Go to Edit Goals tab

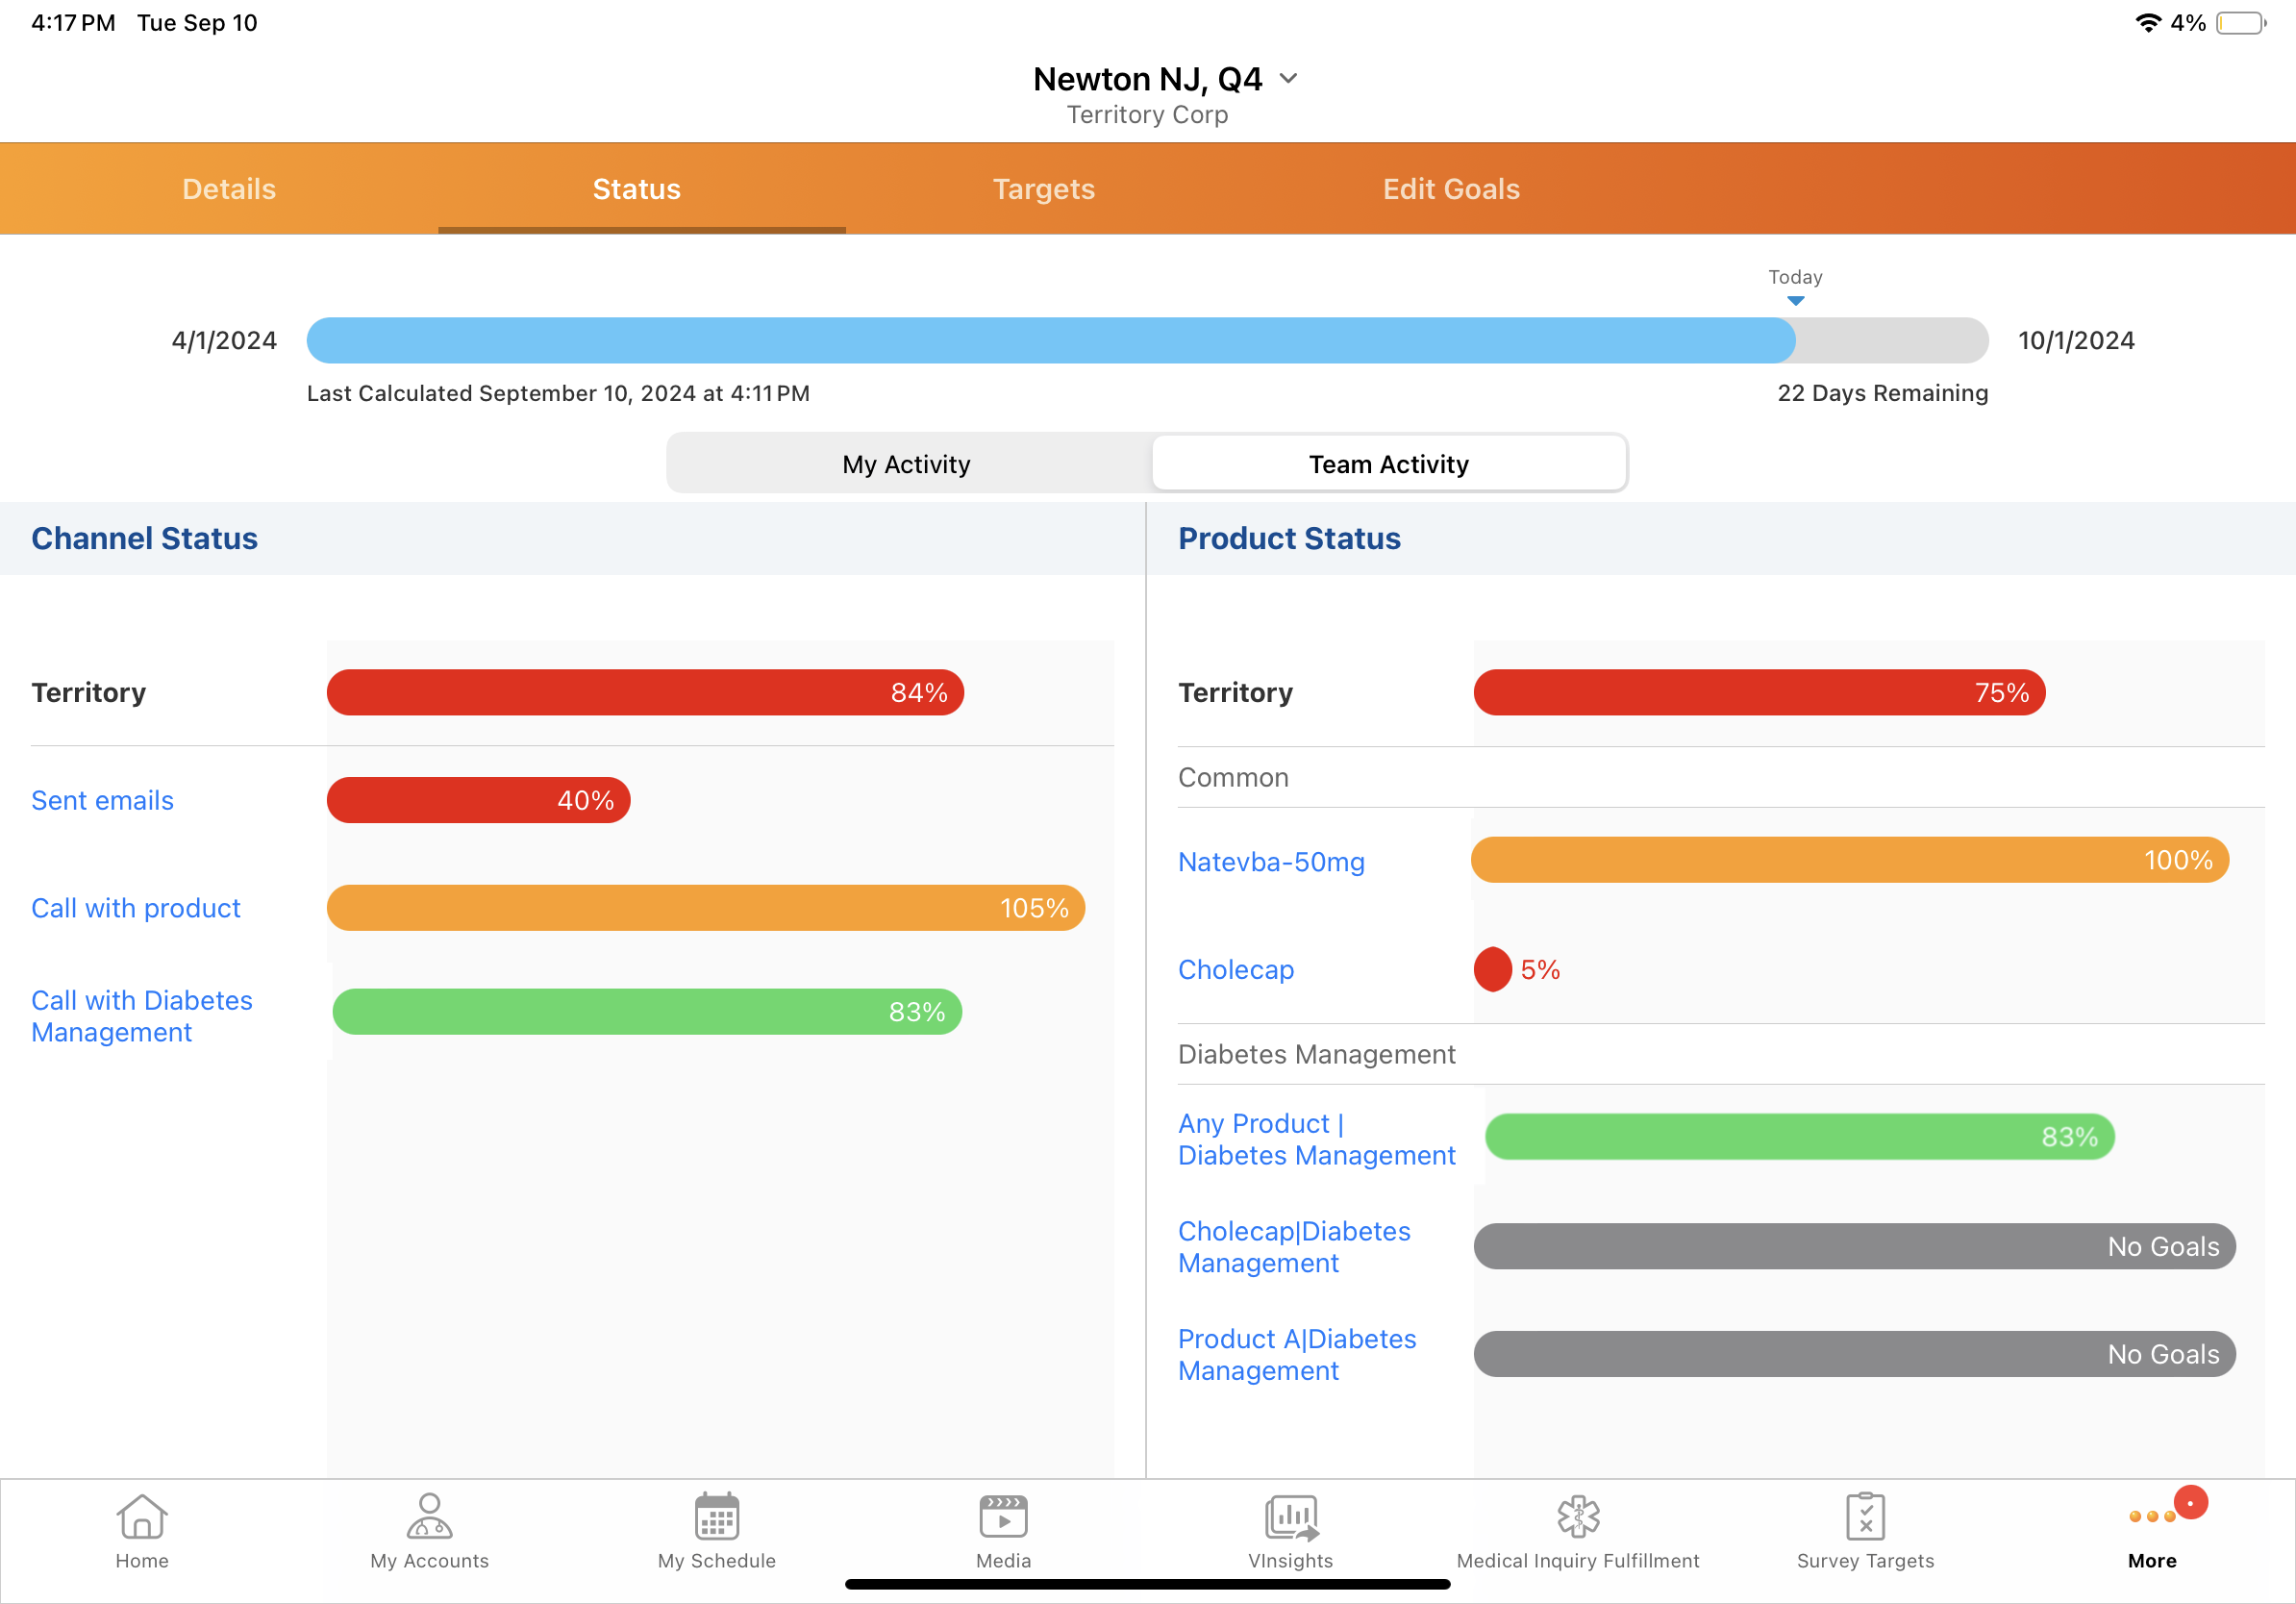(x=1450, y=189)
